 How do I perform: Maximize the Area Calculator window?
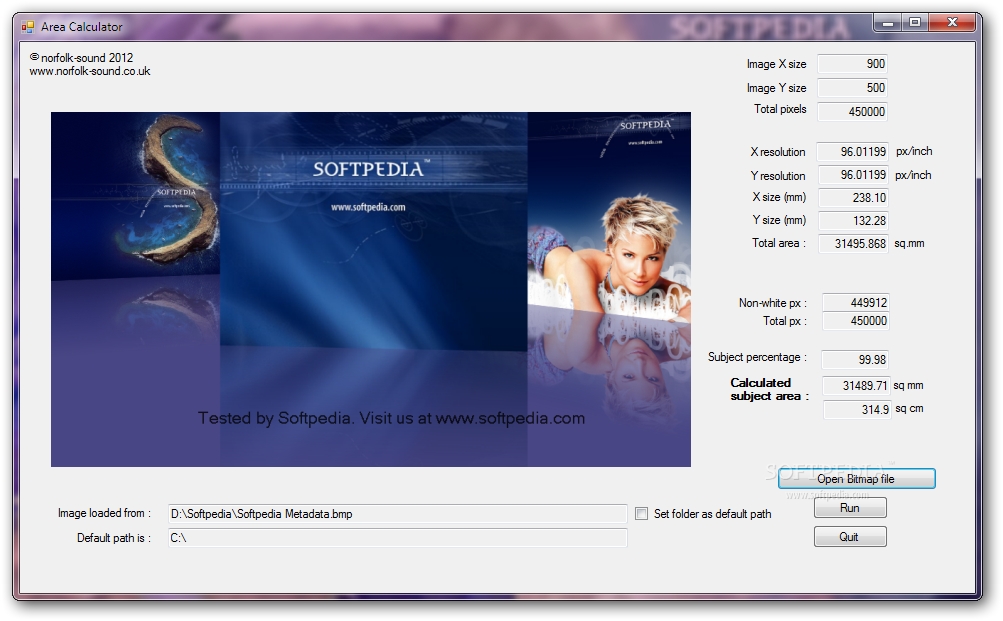(915, 23)
